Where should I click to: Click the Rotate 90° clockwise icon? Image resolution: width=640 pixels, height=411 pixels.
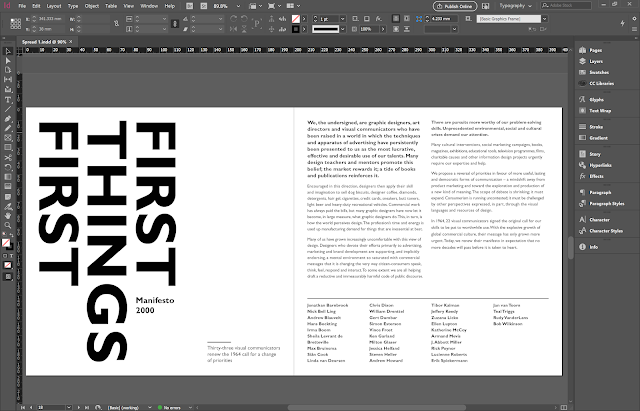[233, 19]
